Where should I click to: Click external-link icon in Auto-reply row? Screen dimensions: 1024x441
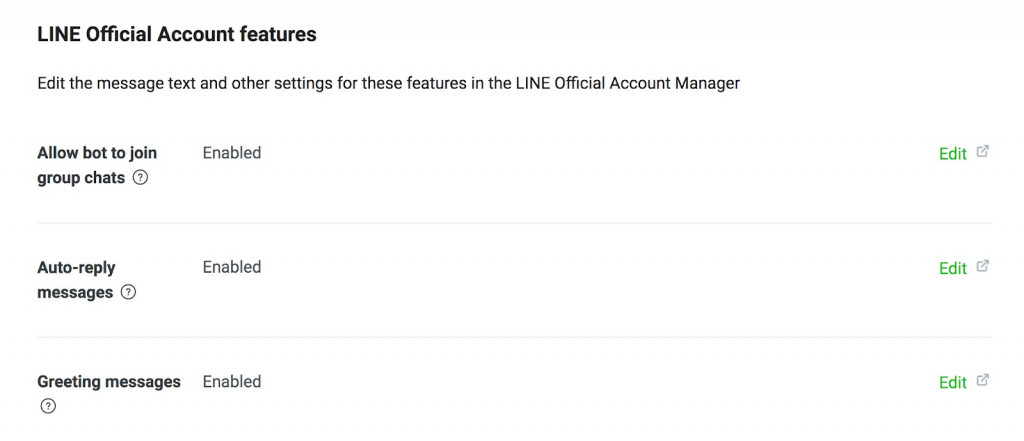983,266
